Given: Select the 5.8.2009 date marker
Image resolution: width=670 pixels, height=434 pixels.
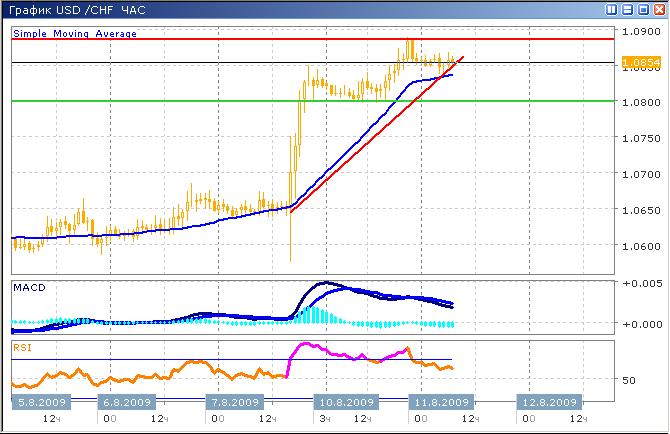Looking at the screenshot, I should tap(41, 402).
